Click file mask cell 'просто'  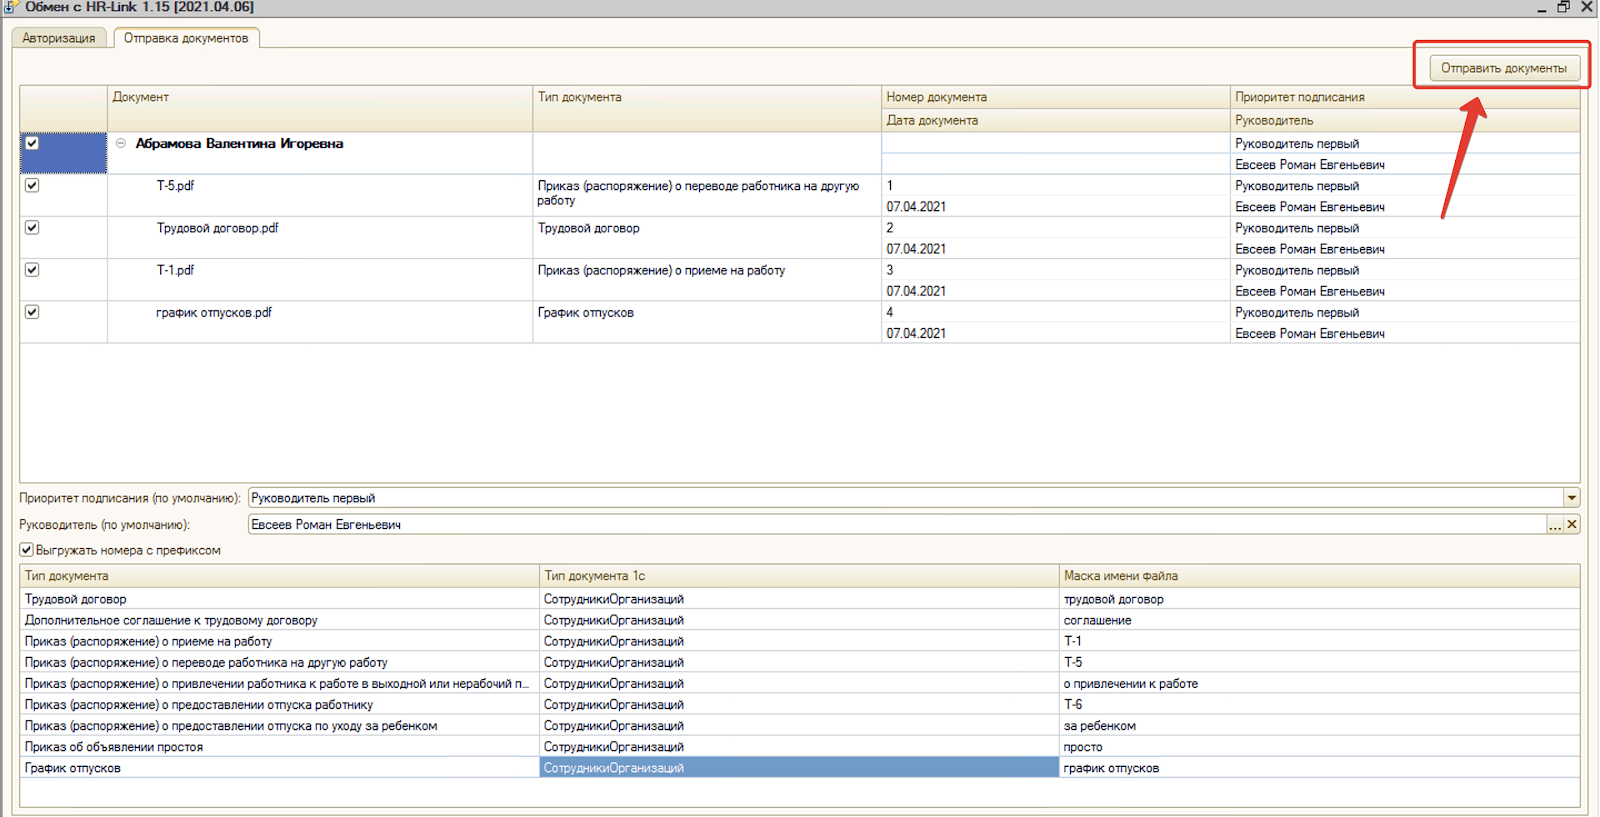pos(1320,746)
